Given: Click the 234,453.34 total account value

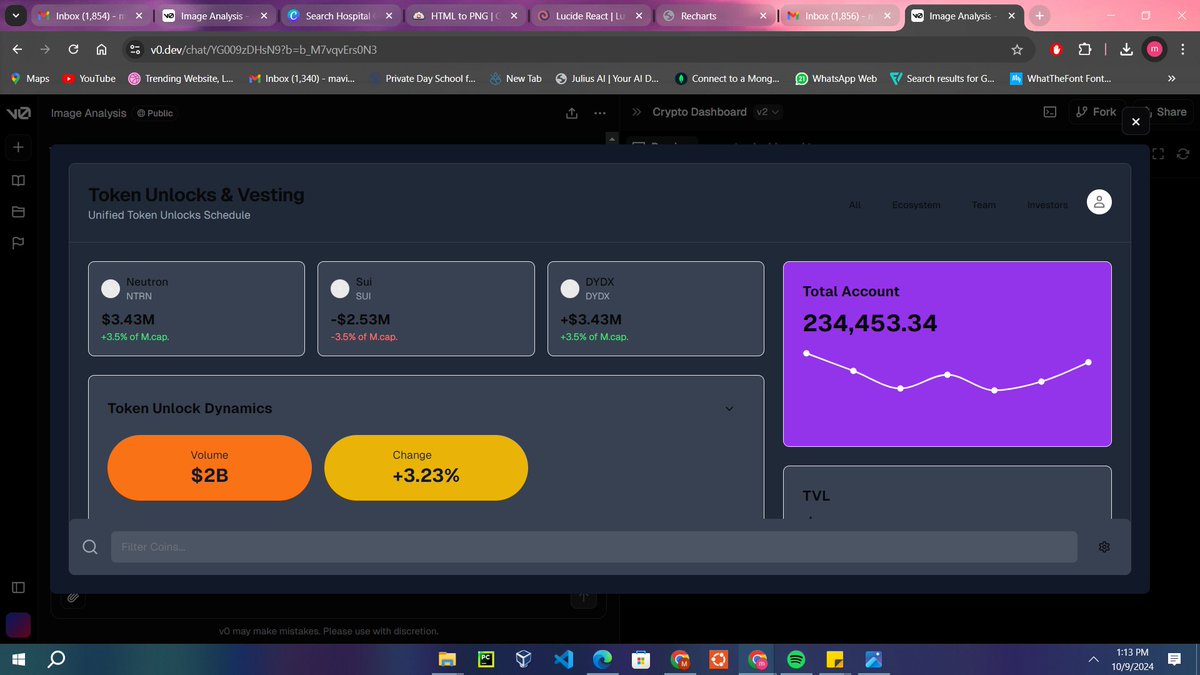Looking at the screenshot, I should click(x=870, y=323).
